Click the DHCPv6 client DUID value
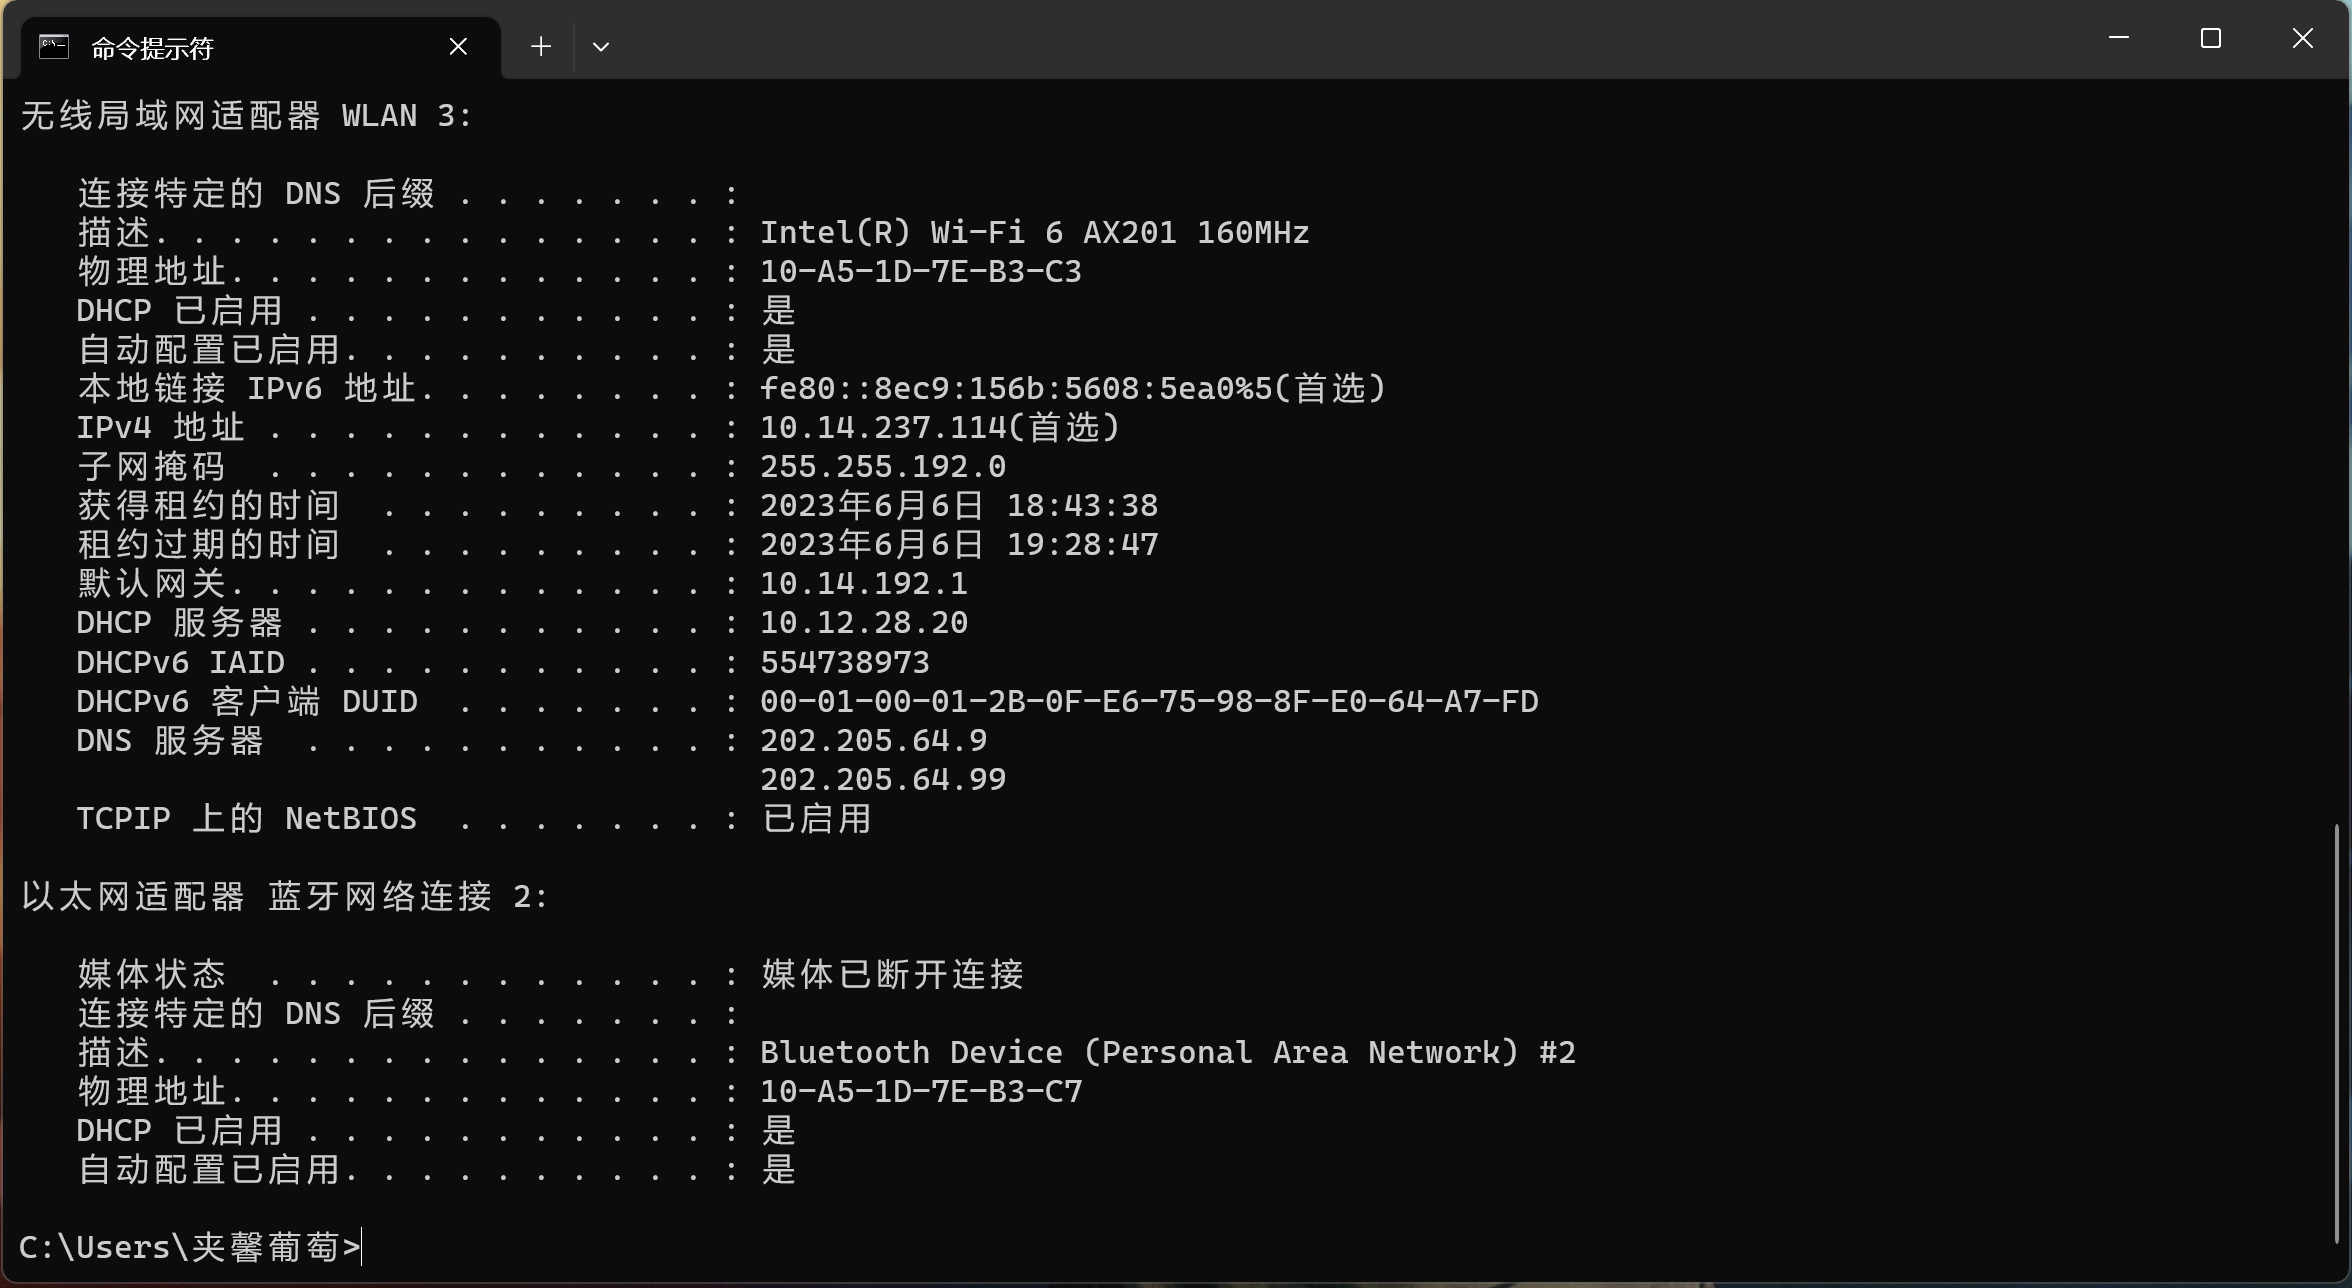This screenshot has height=1288, width=2352. click(x=1148, y=700)
